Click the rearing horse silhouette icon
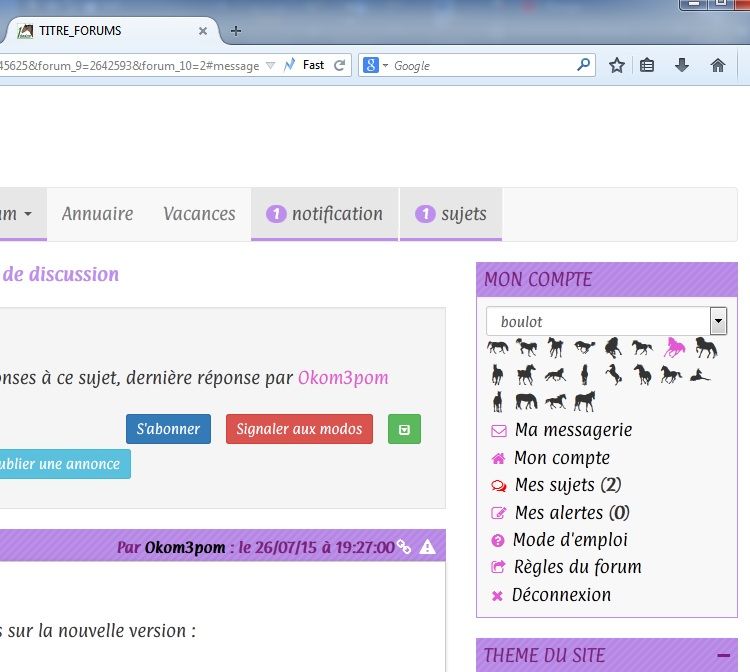This screenshot has height=672, width=750. tap(613, 375)
